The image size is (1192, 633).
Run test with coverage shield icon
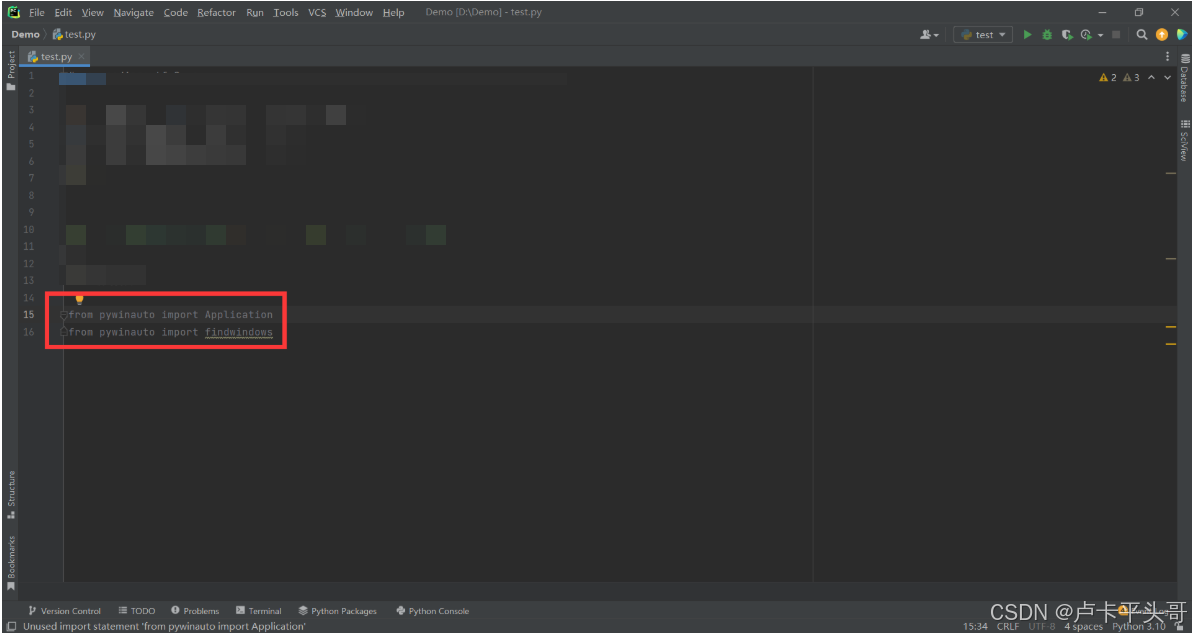tap(1067, 34)
